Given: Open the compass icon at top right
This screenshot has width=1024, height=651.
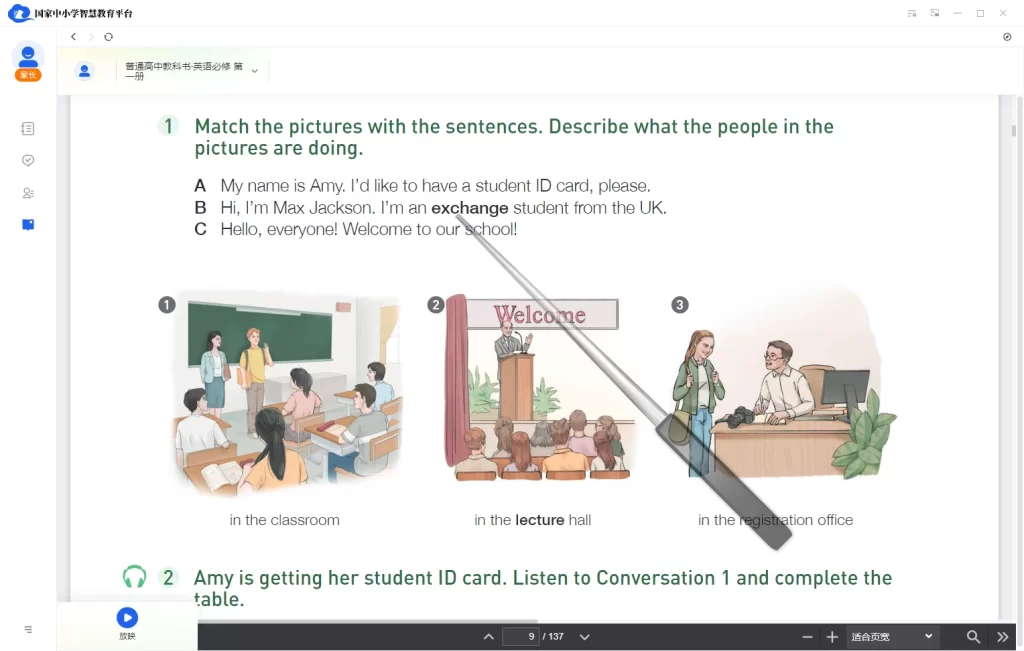Looking at the screenshot, I should pos(1007,37).
